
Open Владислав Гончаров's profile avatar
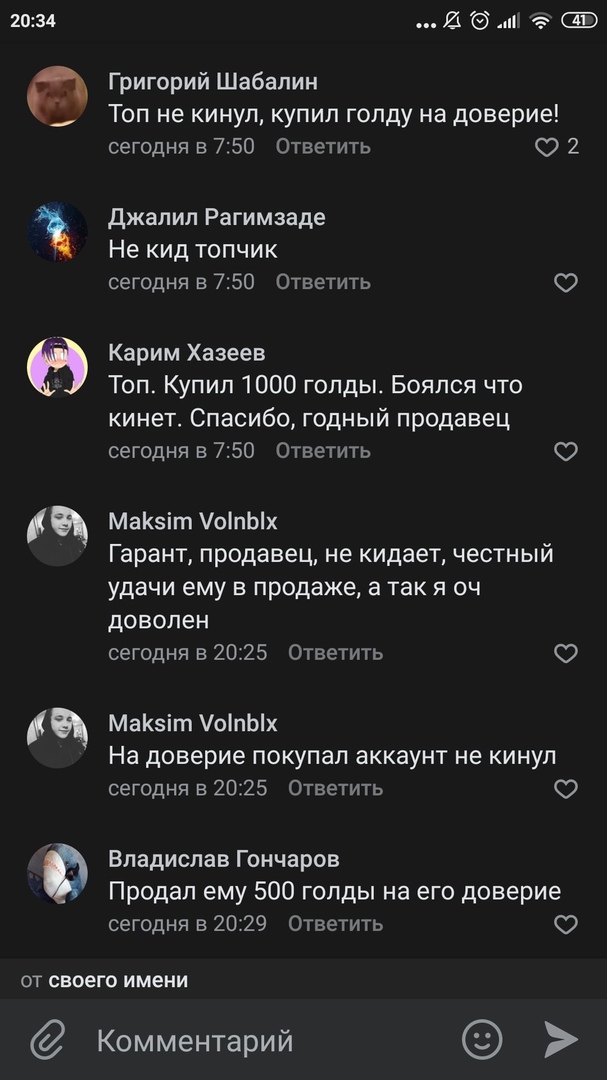point(57,873)
